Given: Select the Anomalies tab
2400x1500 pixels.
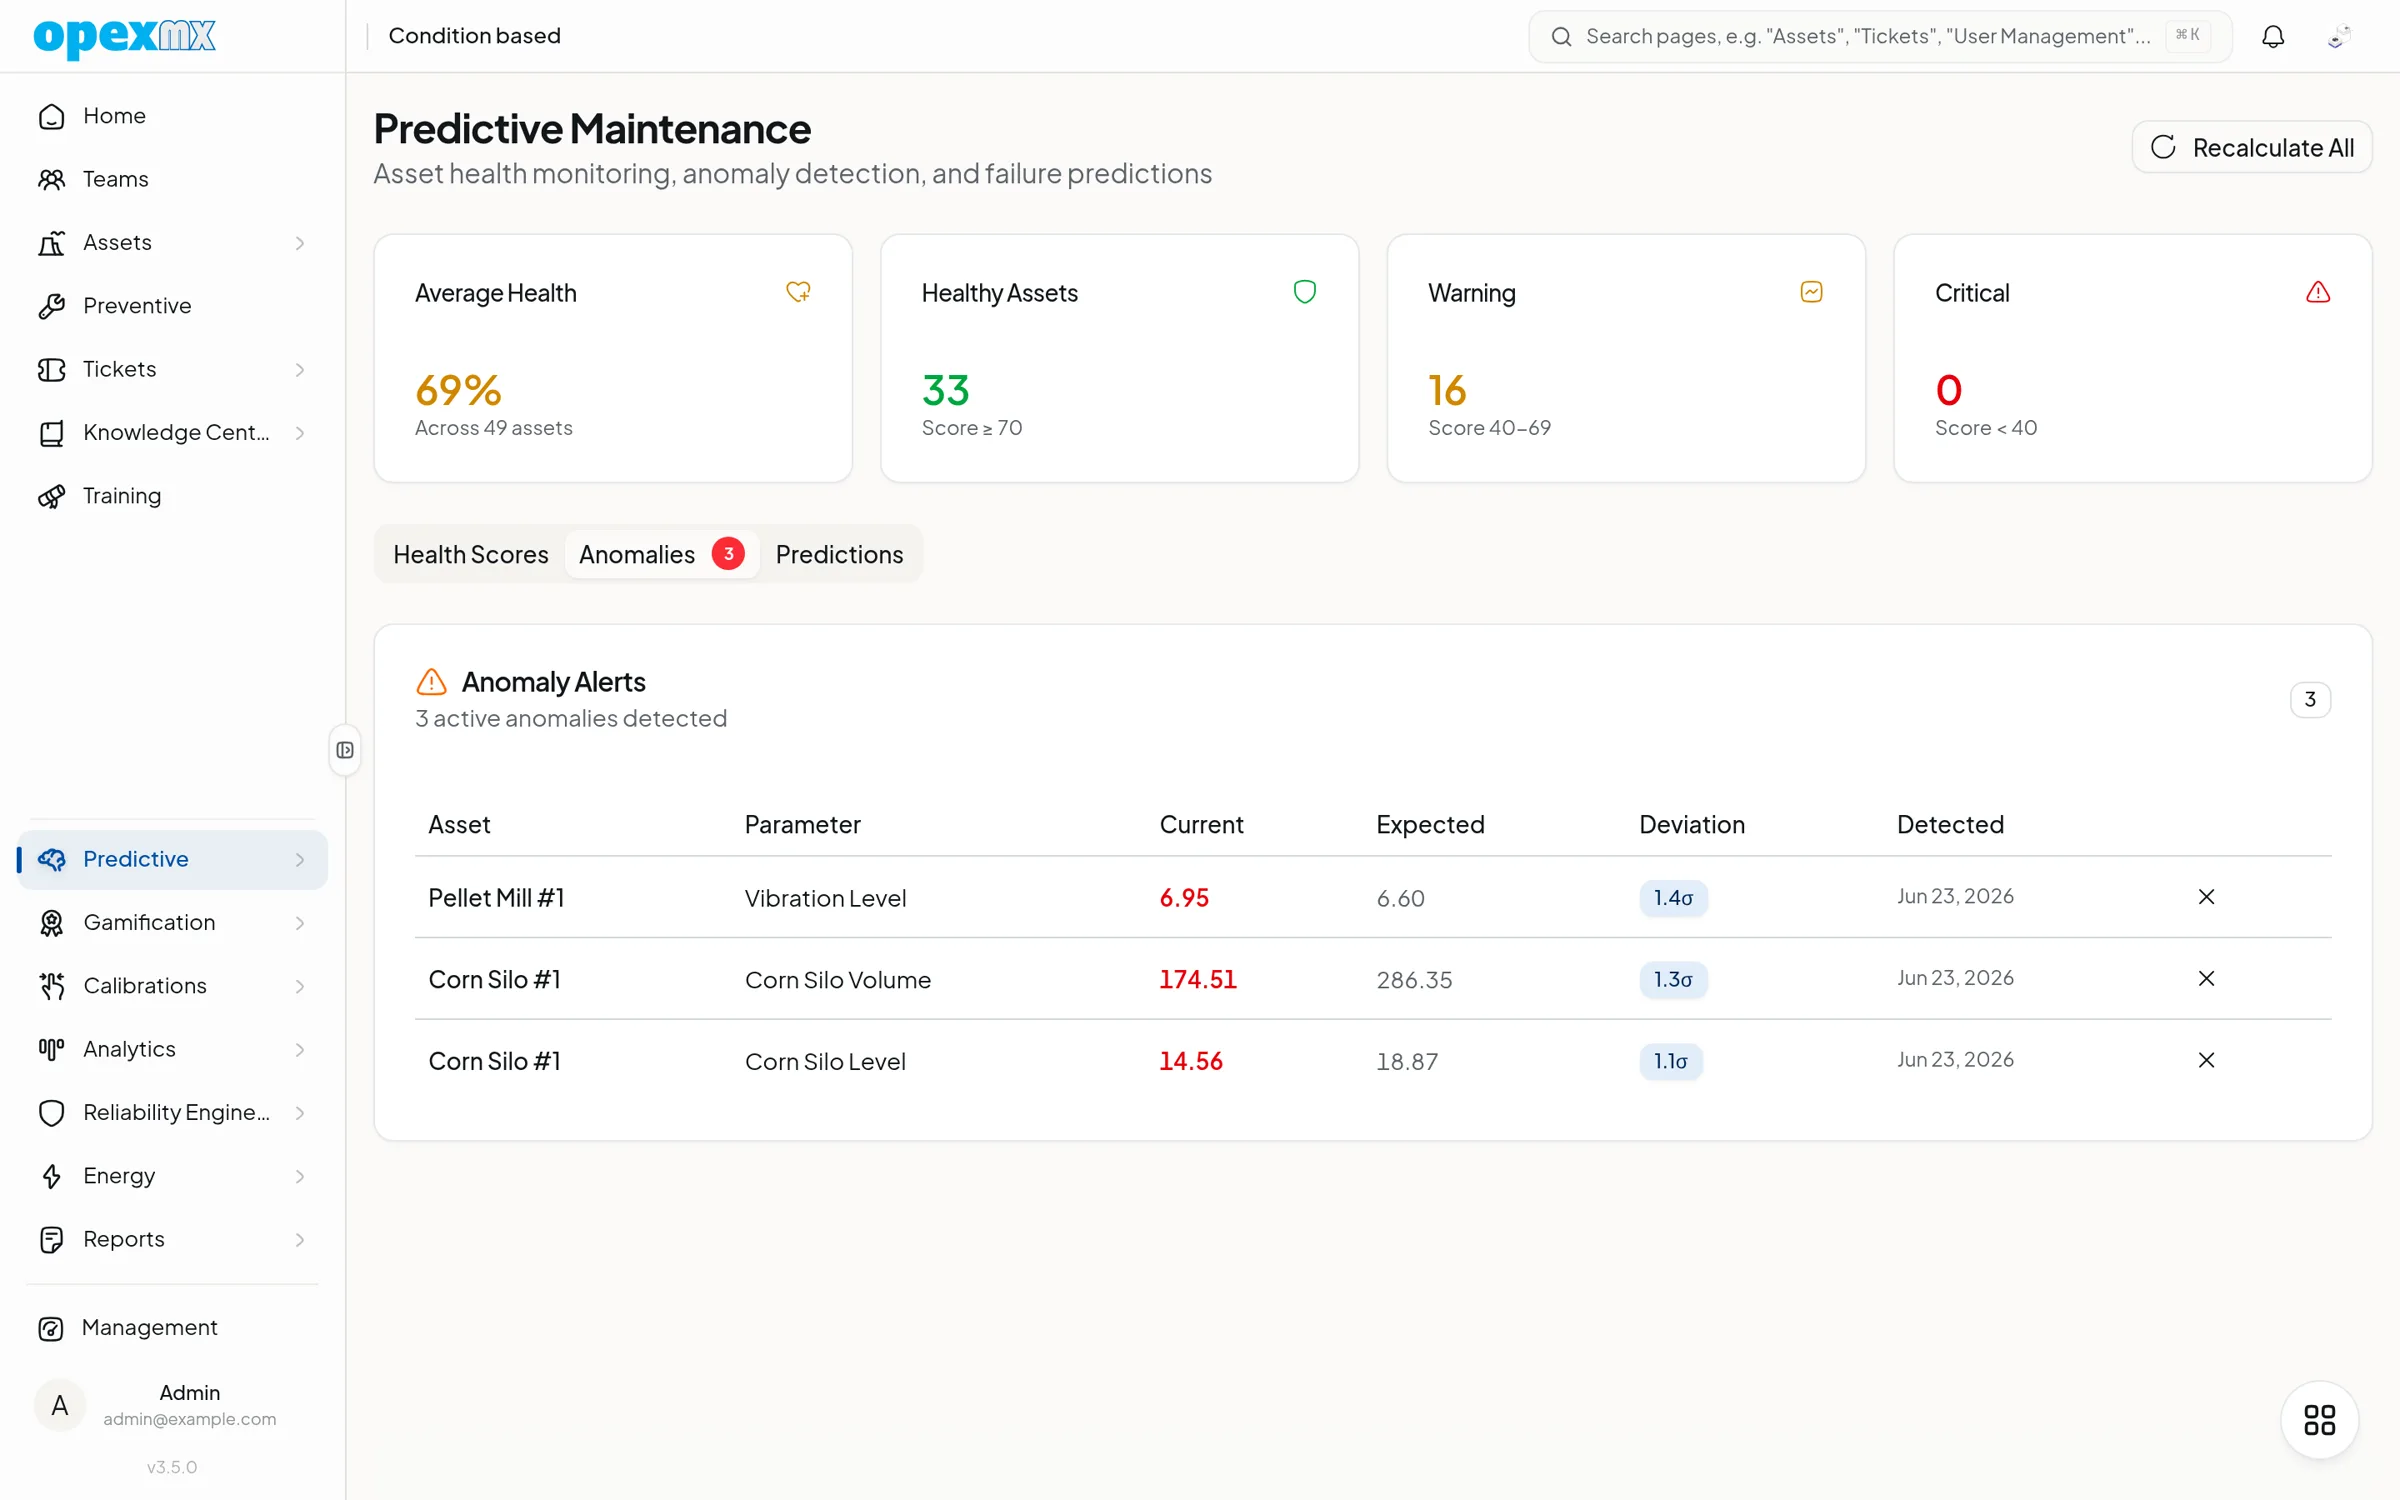Looking at the screenshot, I should coord(661,554).
